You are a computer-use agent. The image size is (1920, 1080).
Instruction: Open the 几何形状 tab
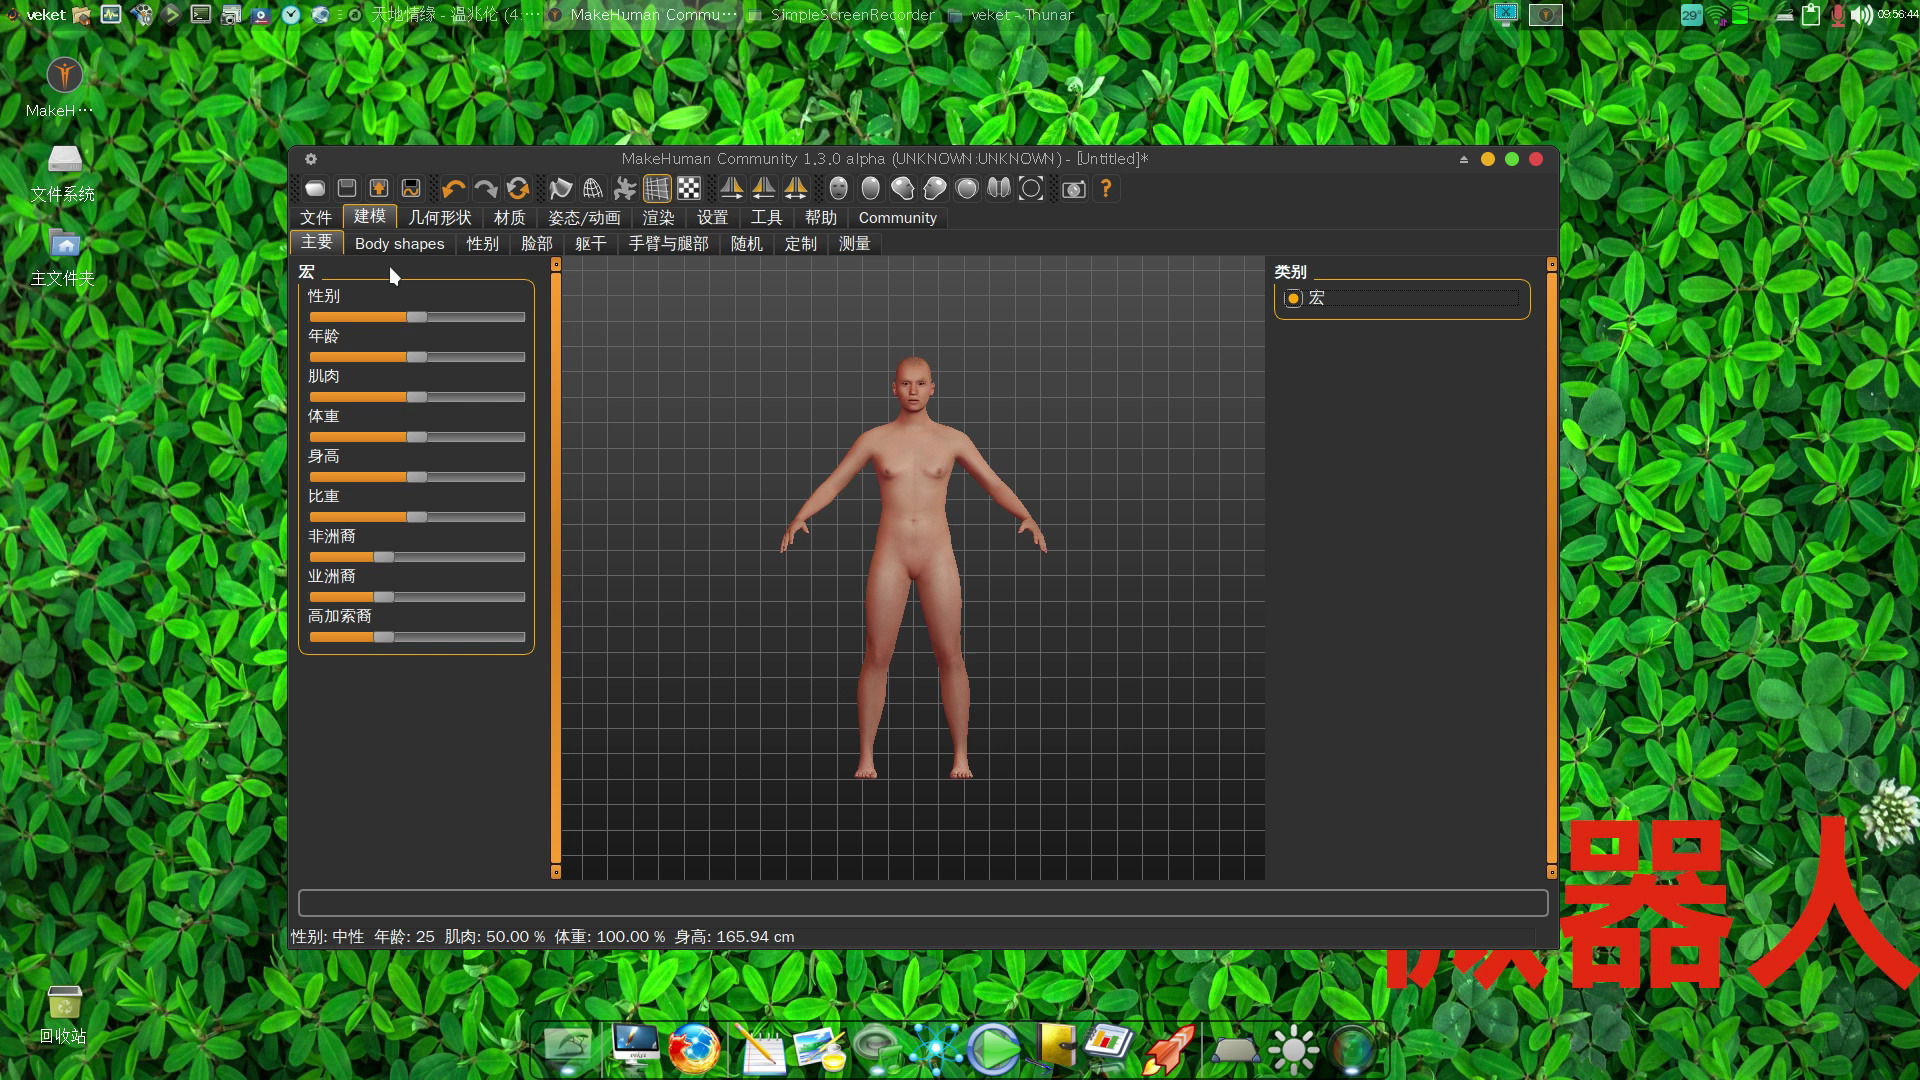(440, 218)
